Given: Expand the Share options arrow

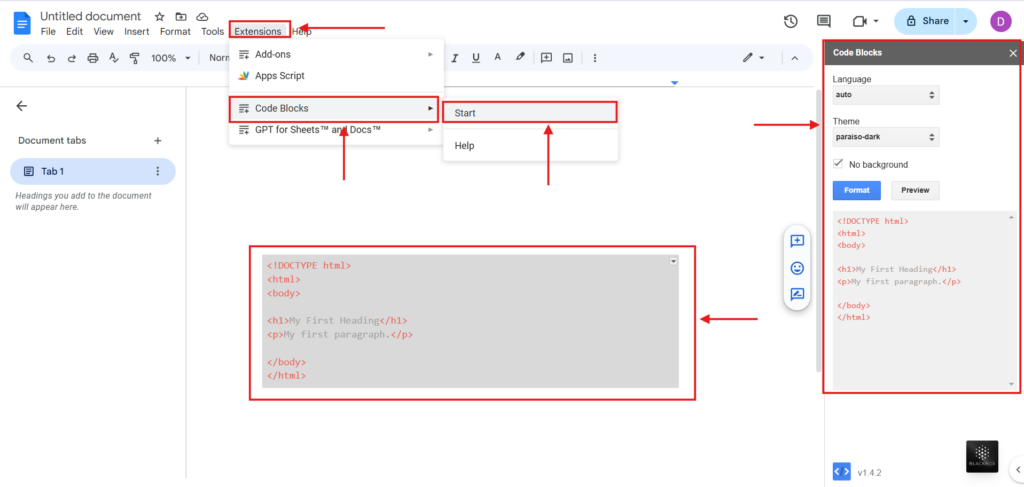Looking at the screenshot, I should (966, 21).
